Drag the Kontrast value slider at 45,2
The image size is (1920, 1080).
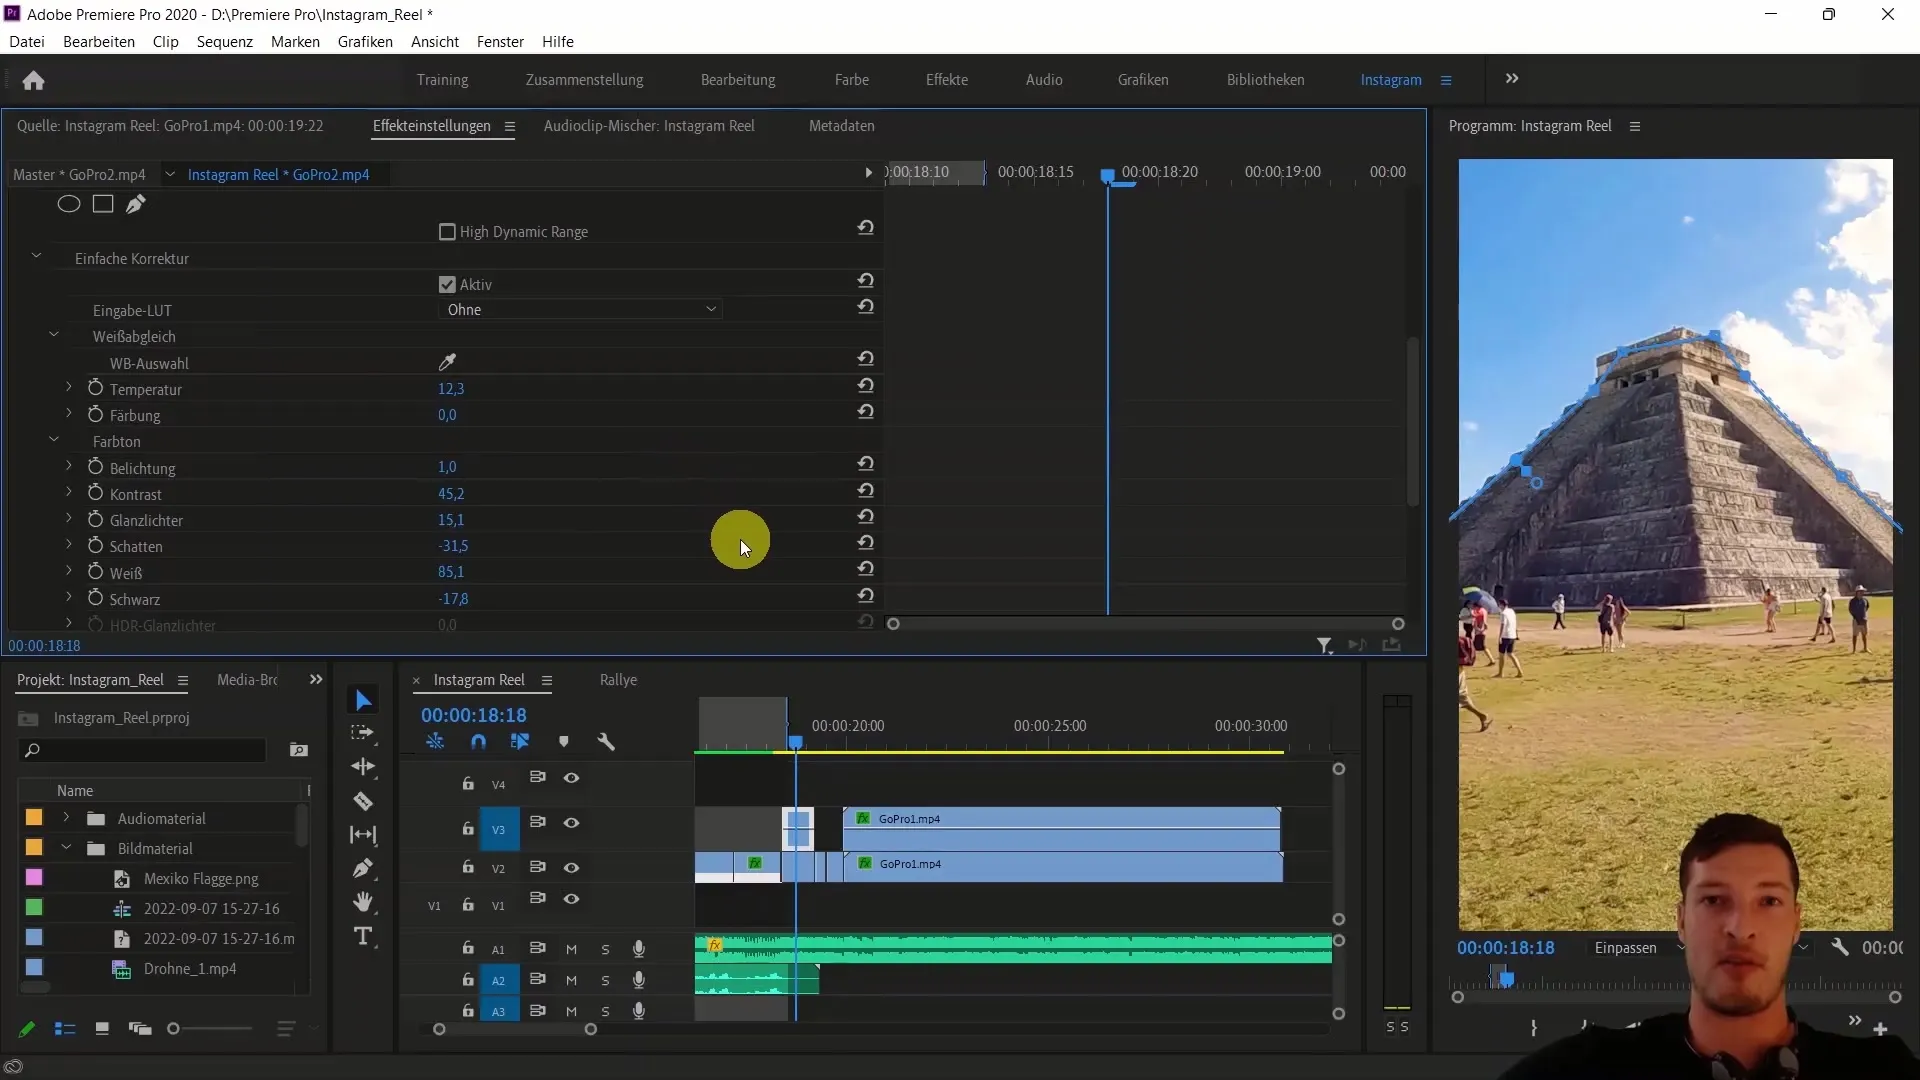[x=450, y=493]
